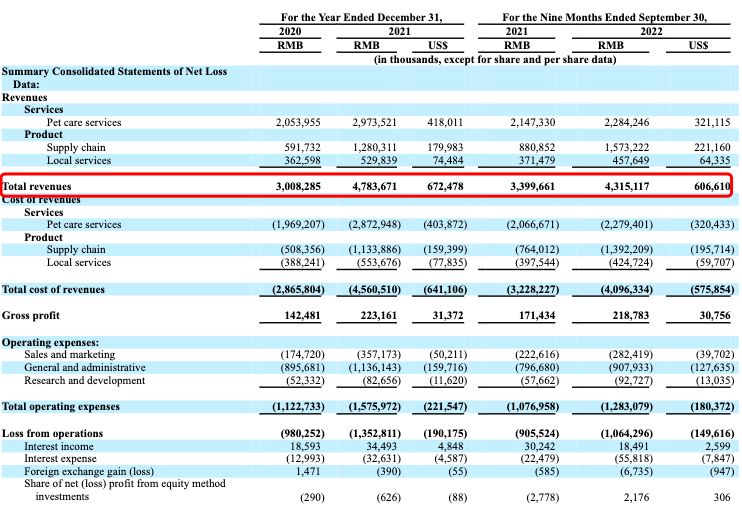This screenshot has height=510, width=742.
Task: Select the "Research and development" row label
Action: pyautogui.click(x=85, y=381)
